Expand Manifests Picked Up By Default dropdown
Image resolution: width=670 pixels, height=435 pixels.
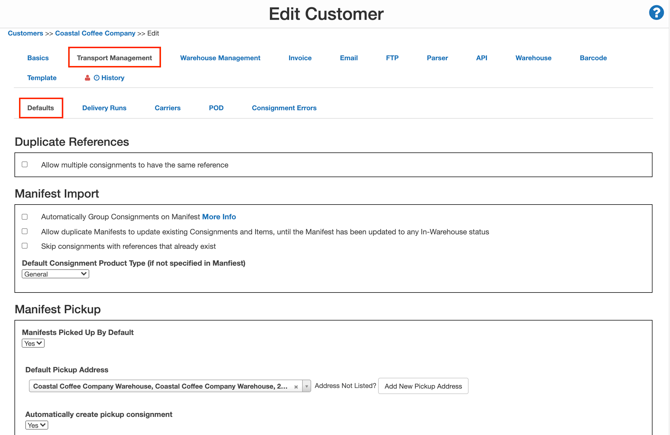click(33, 343)
